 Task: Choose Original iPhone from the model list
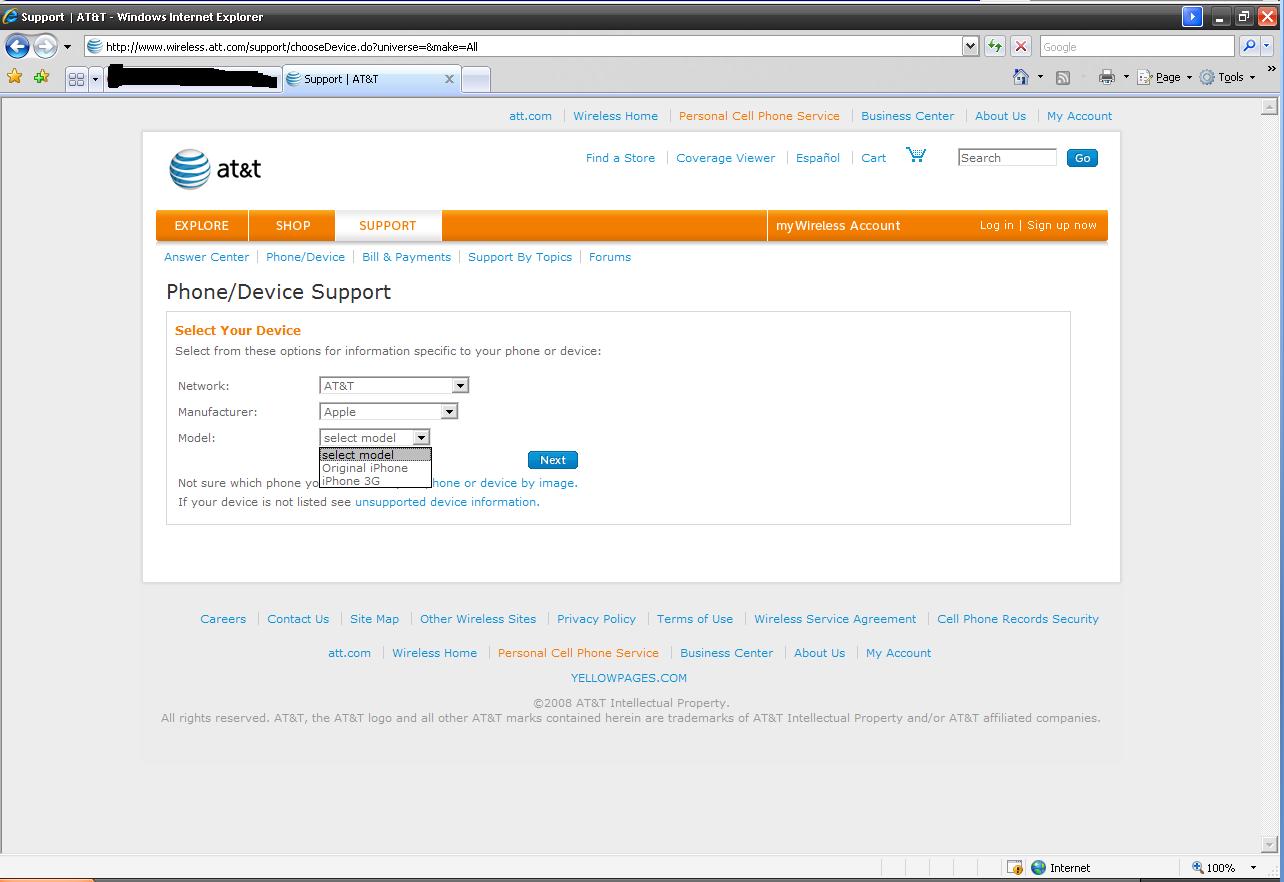pos(375,468)
